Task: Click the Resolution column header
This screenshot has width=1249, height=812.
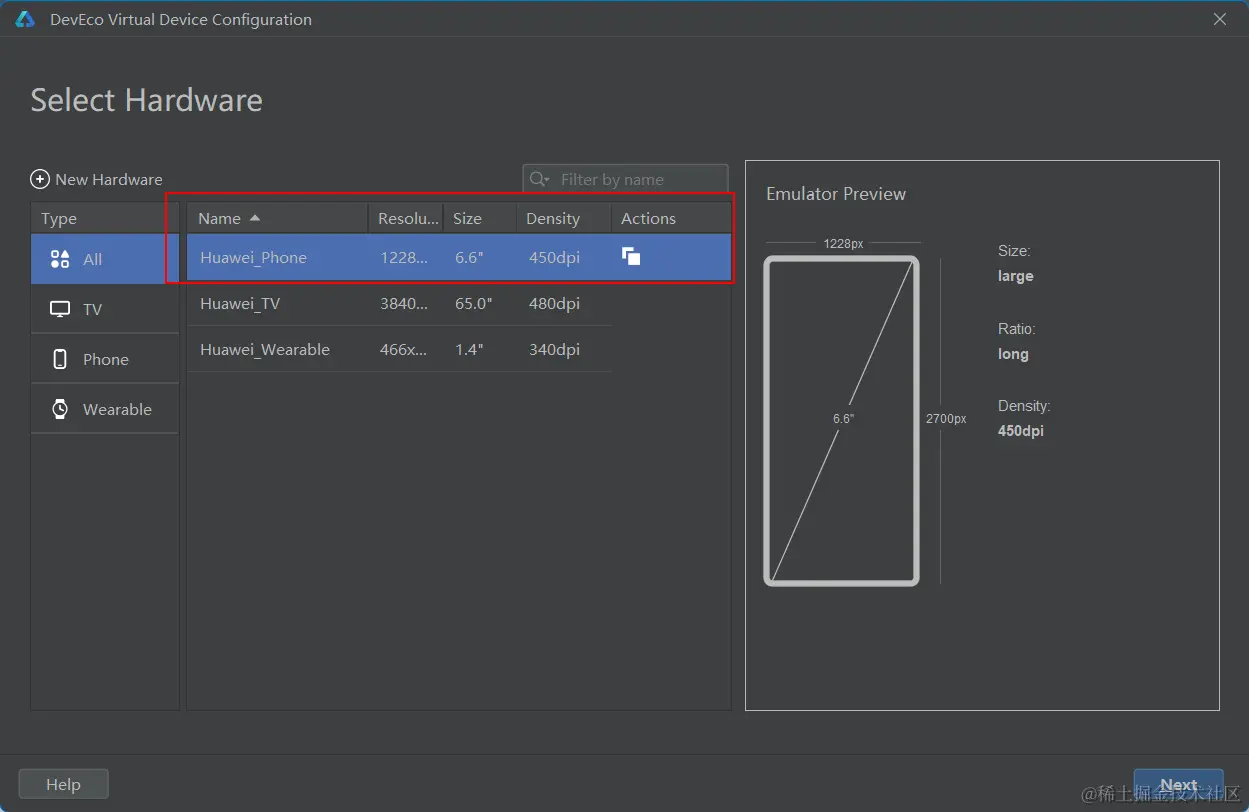Action: (407, 218)
